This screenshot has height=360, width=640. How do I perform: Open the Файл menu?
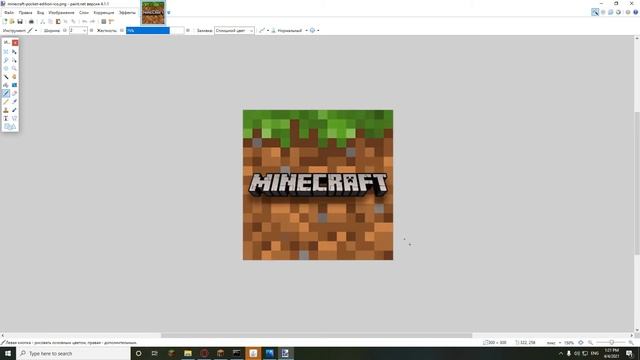click(x=9, y=13)
